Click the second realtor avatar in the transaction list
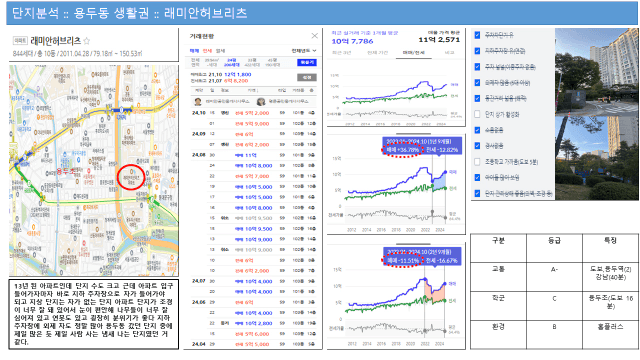Screen dimensions: 640x360 pyautogui.click(x=261, y=101)
